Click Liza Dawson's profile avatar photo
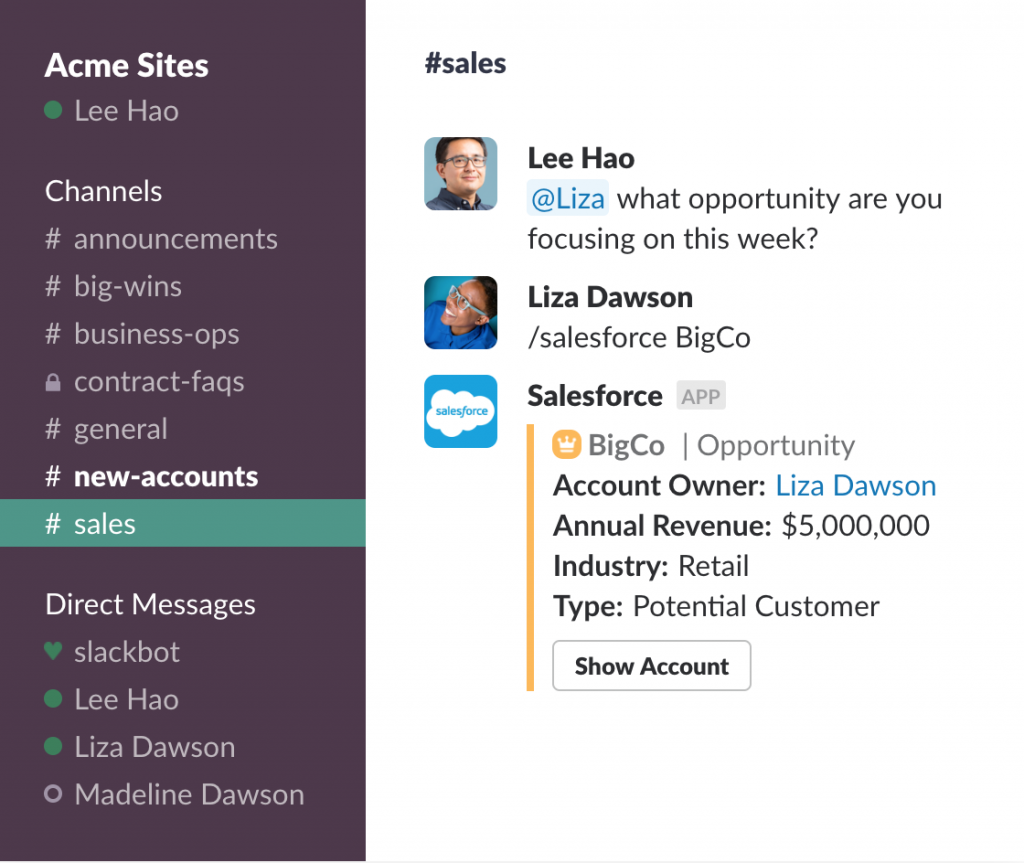This screenshot has height=863, width=1024. pyautogui.click(x=460, y=313)
